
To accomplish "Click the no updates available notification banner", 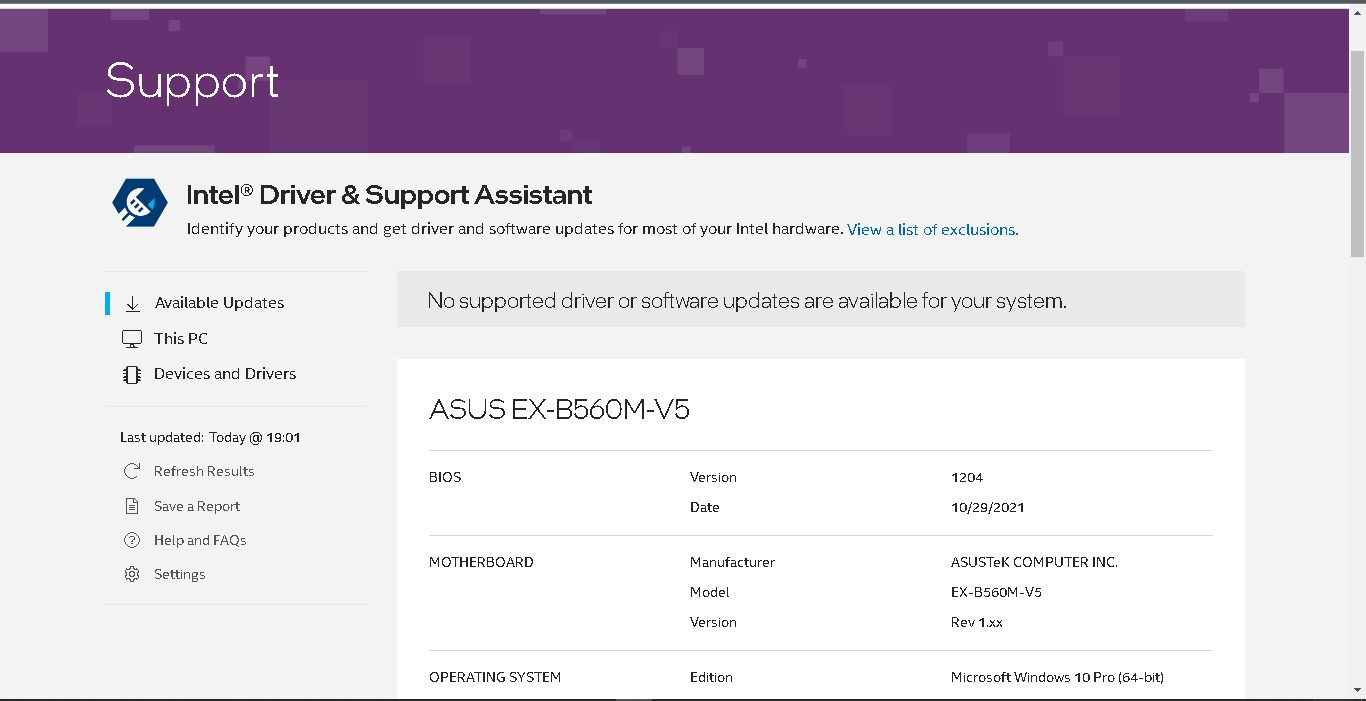I will (820, 299).
